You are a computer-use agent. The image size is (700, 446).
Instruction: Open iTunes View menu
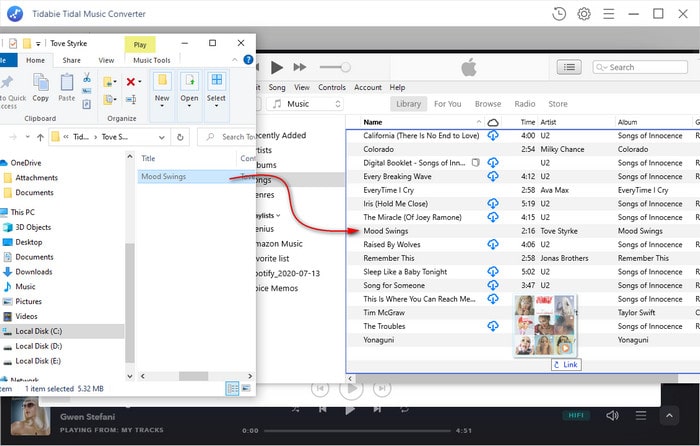(302, 88)
